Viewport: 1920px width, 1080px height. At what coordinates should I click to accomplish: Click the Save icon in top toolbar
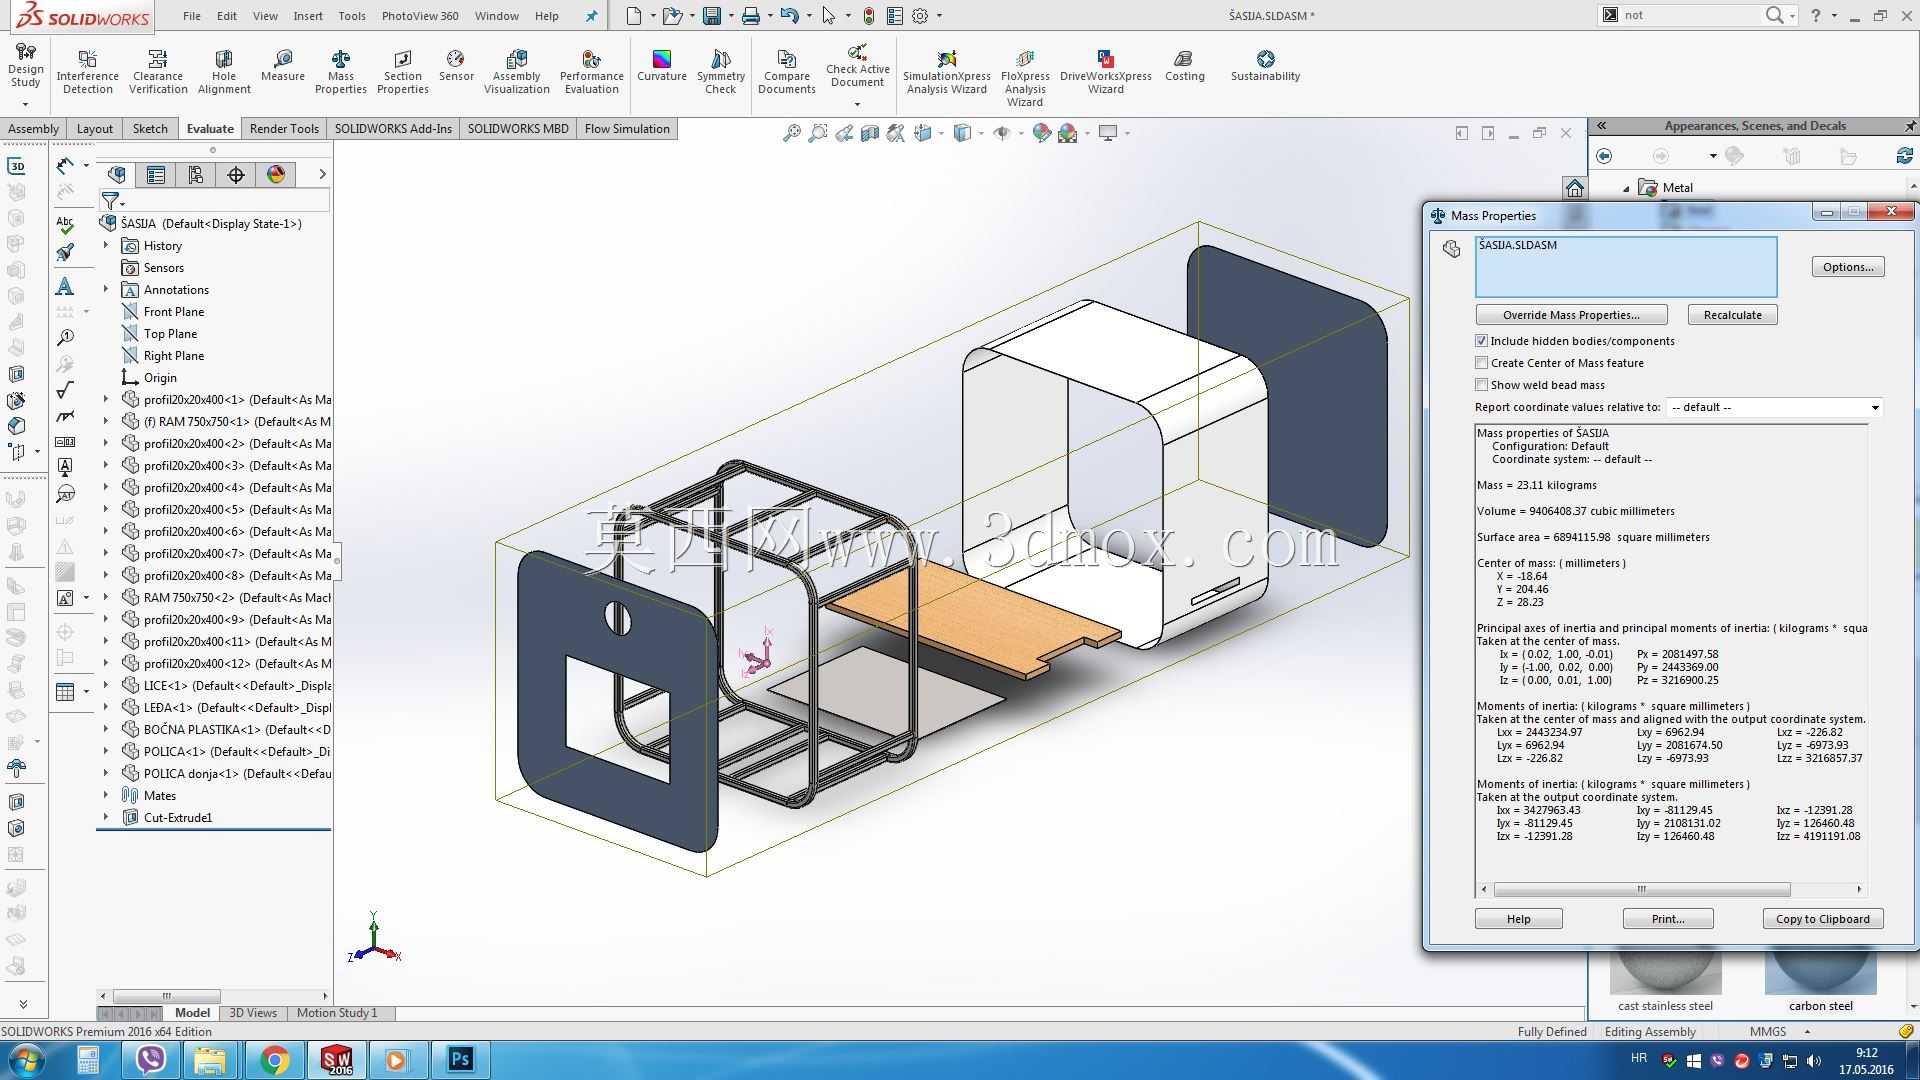click(712, 16)
